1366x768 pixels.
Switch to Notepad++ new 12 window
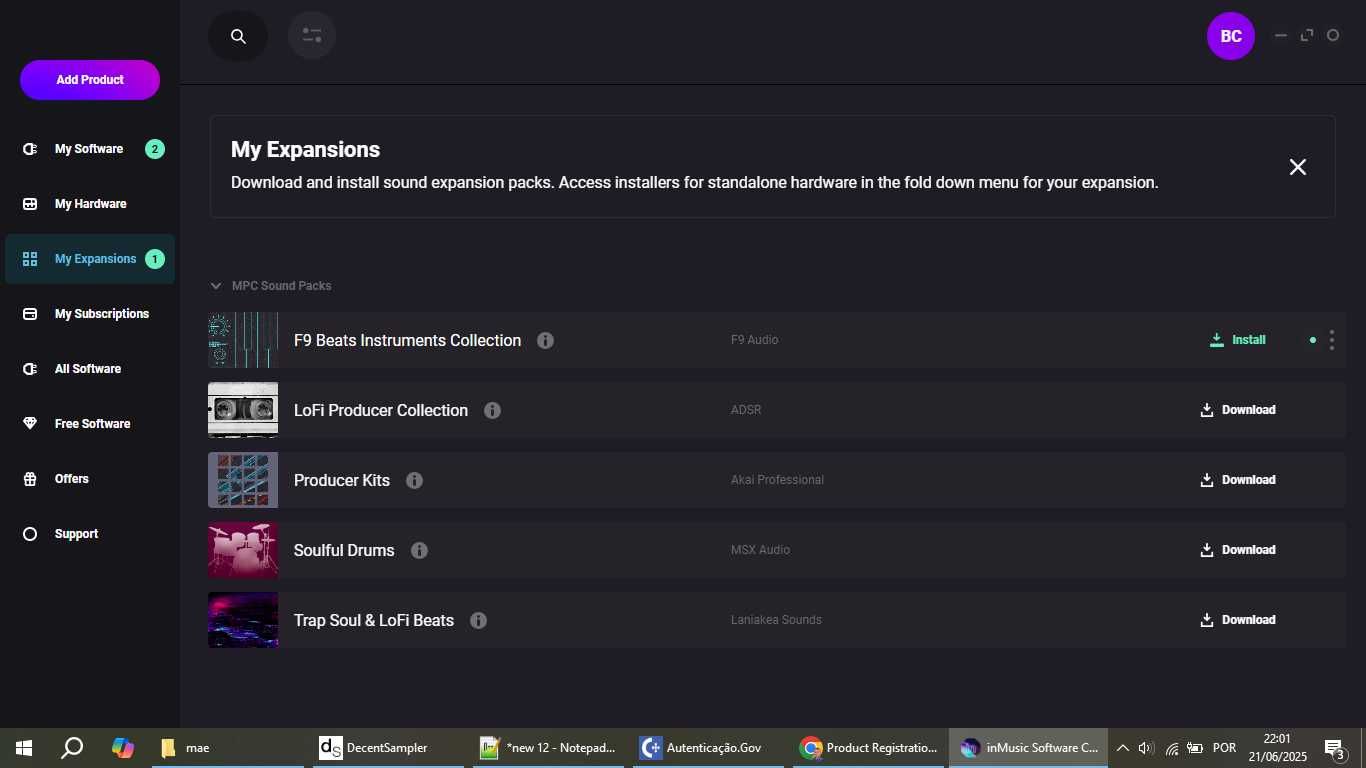(548, 748)
